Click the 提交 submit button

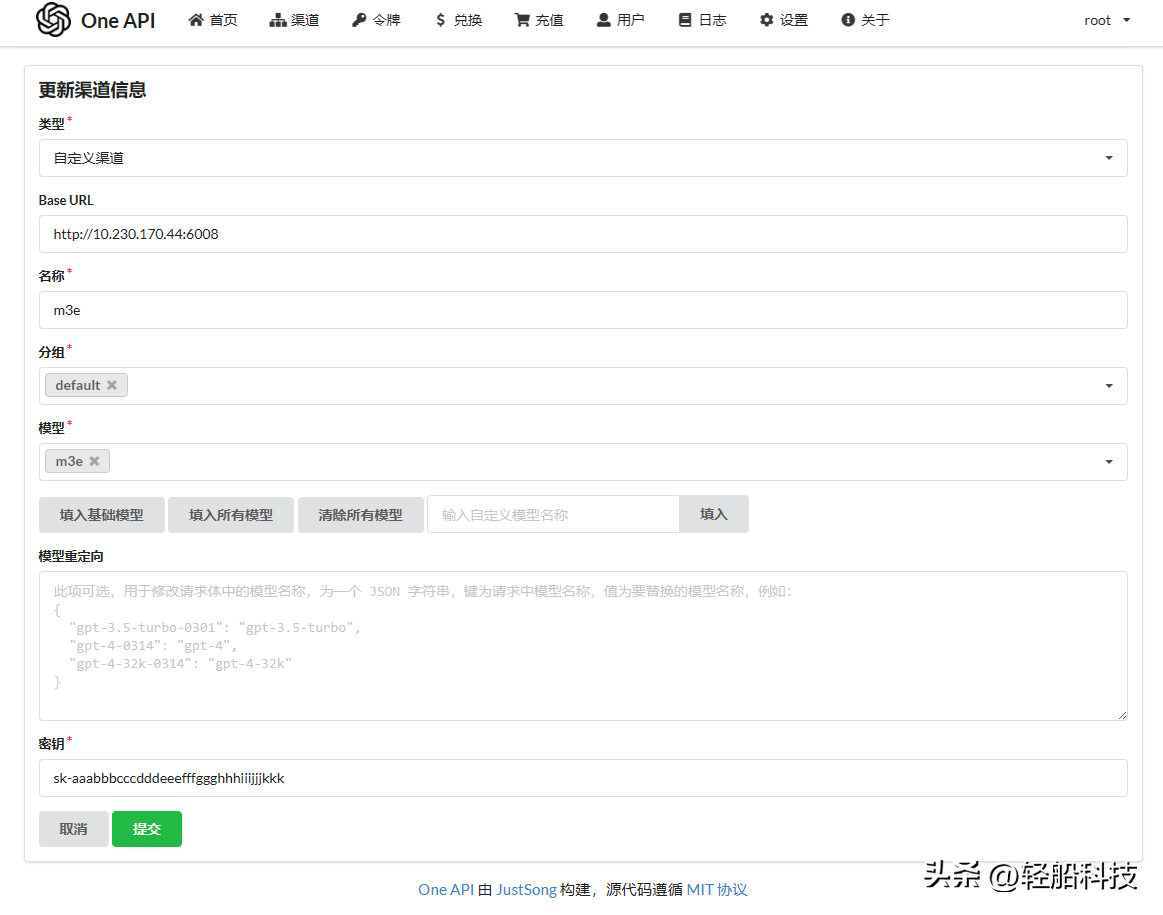point(146,828)
